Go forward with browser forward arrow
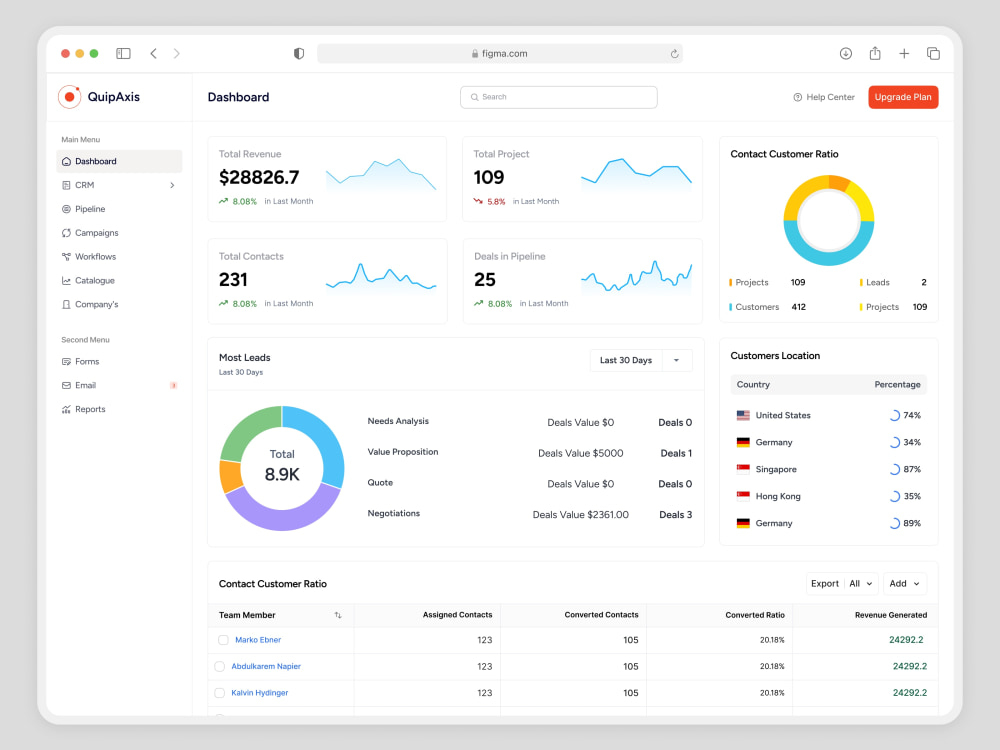The image size is (1000, 750). (x=177, y=54)
